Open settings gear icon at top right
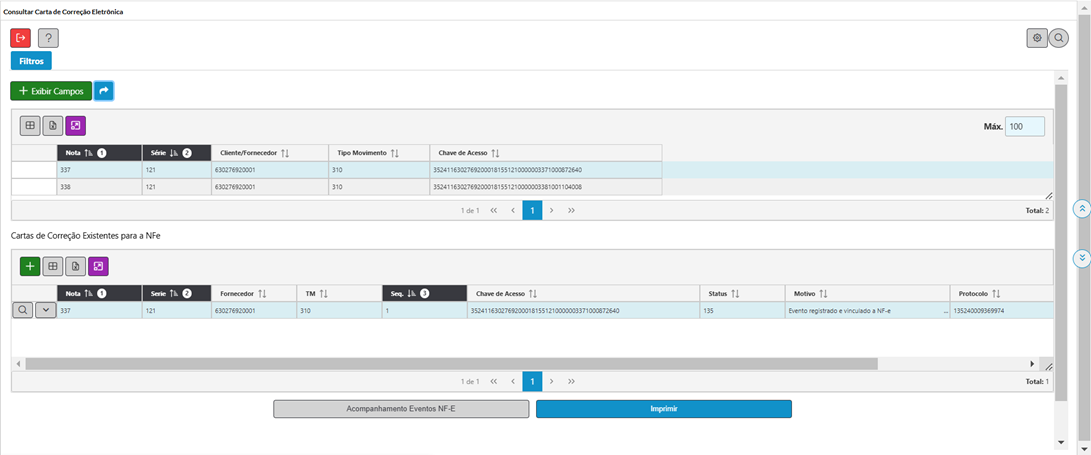The width and height of the screenshot is (1091, 455). pos(1037,38)
